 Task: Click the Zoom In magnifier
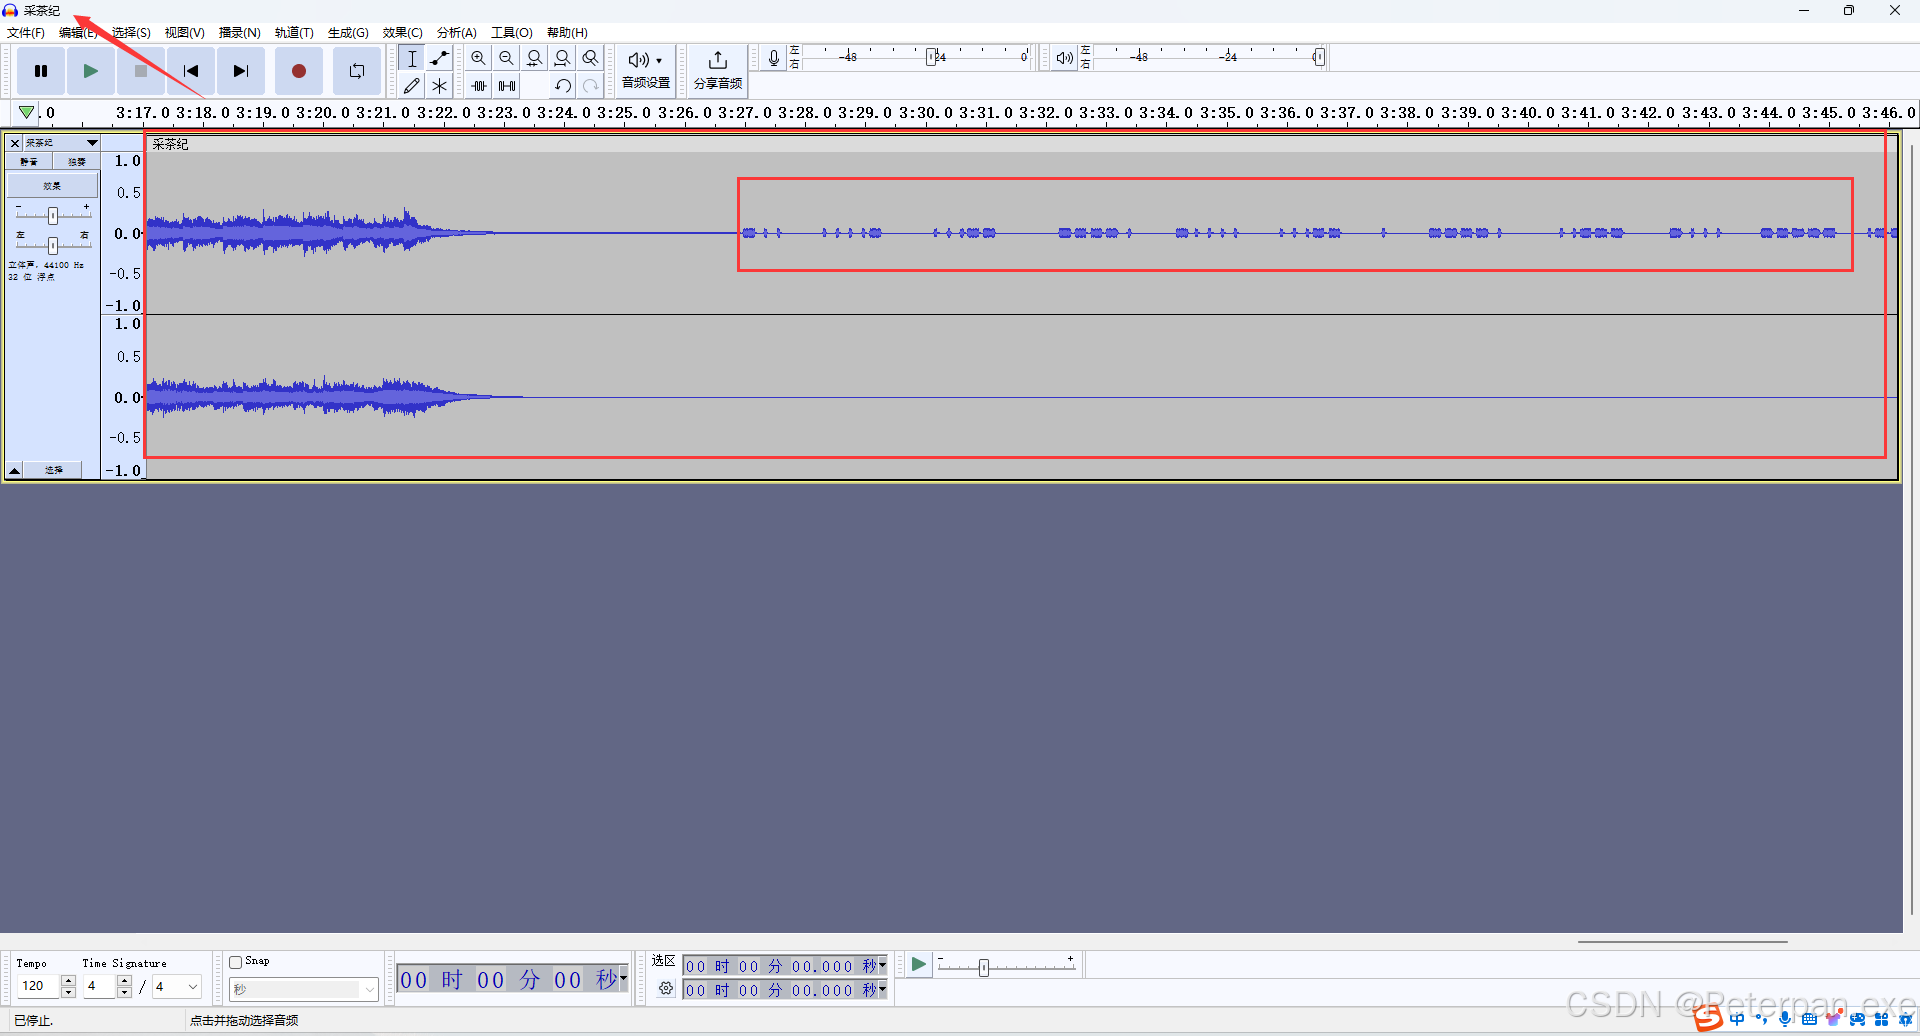[479, 58]
